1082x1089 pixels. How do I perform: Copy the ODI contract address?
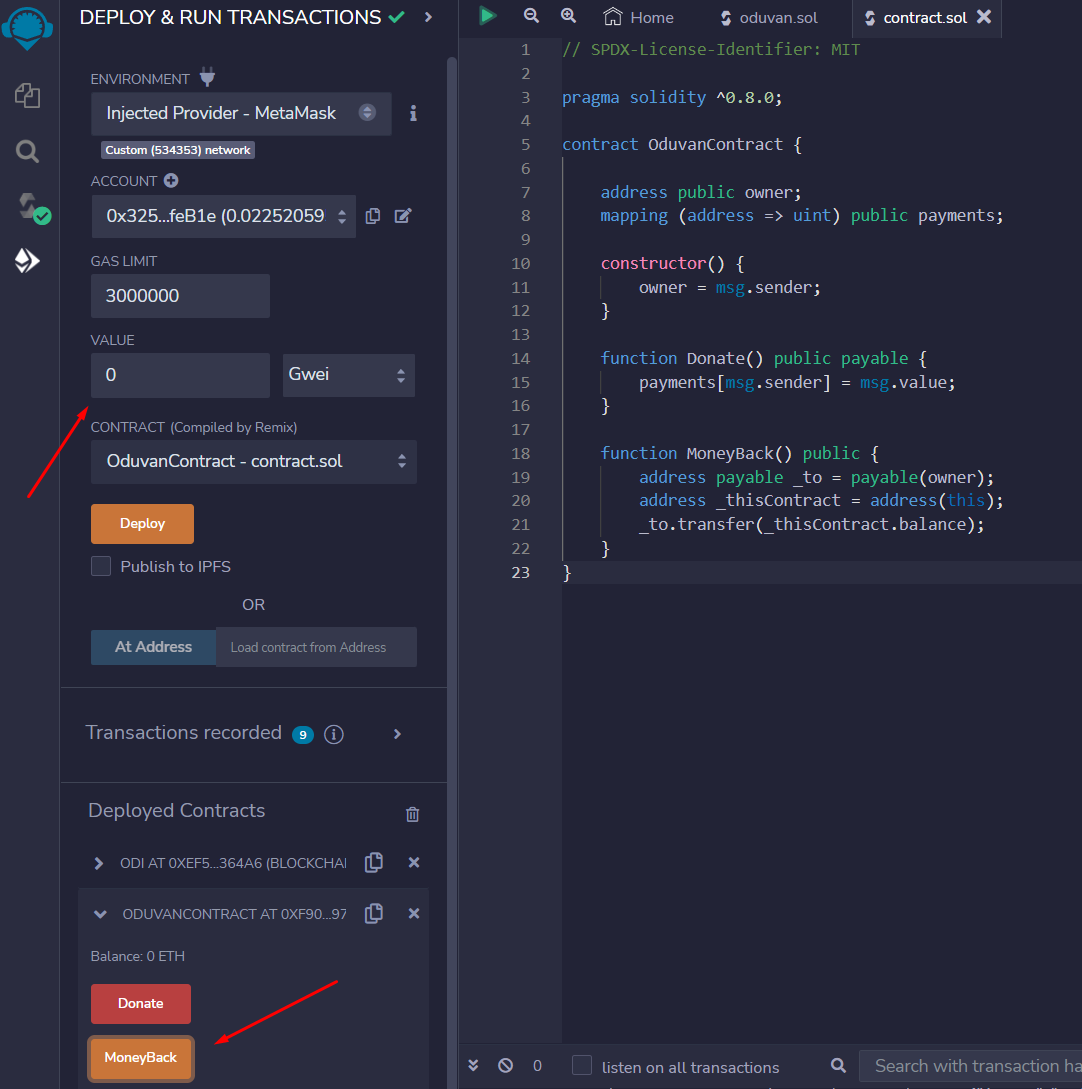click(374, 863)
